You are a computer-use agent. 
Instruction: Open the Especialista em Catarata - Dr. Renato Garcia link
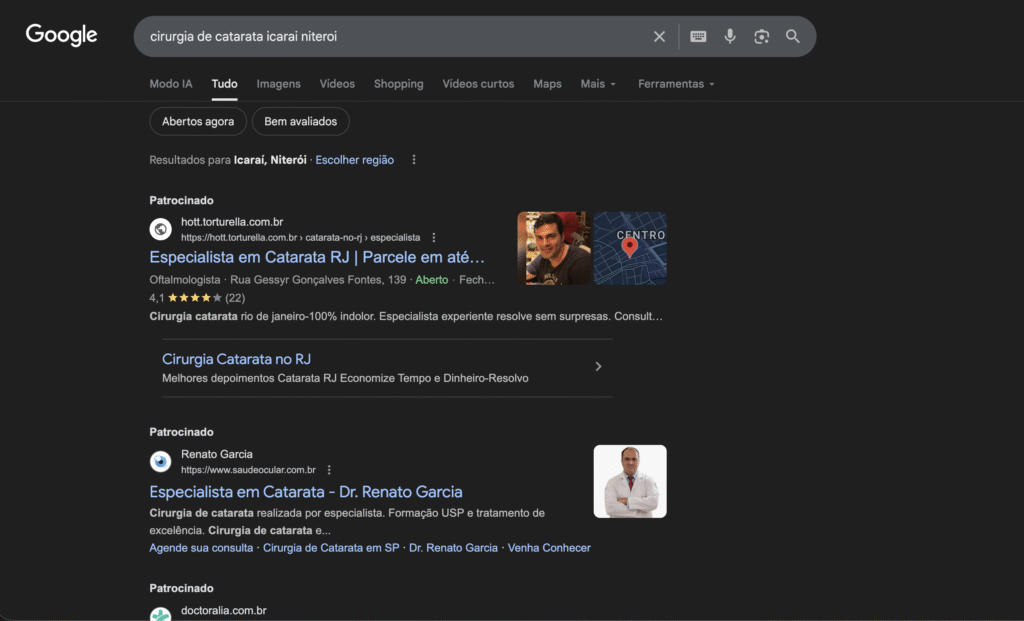click(306, 492)
